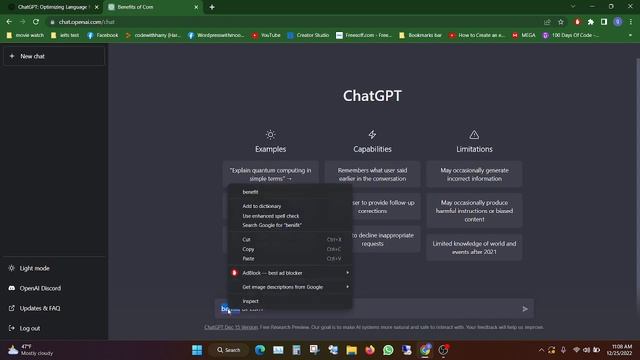Screen dimensions: 640x360
Task: Choose Inspect in context menu
Action: (290, 301)
